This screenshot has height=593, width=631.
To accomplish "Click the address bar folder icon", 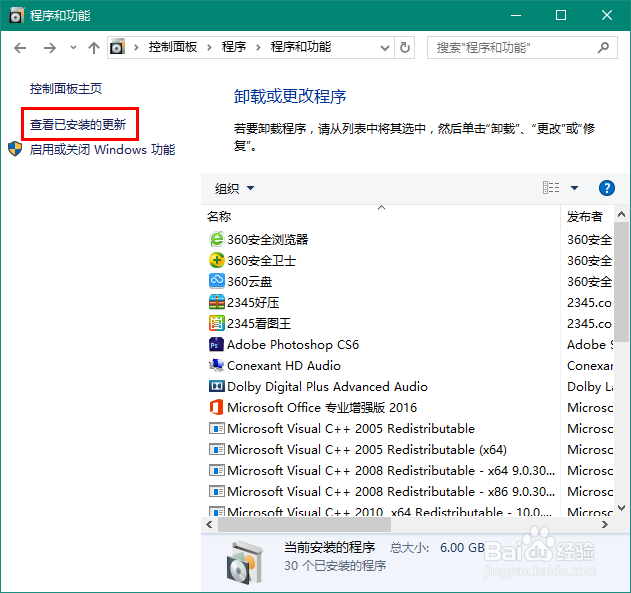I will pyautogui.click(x=118, y=47).
